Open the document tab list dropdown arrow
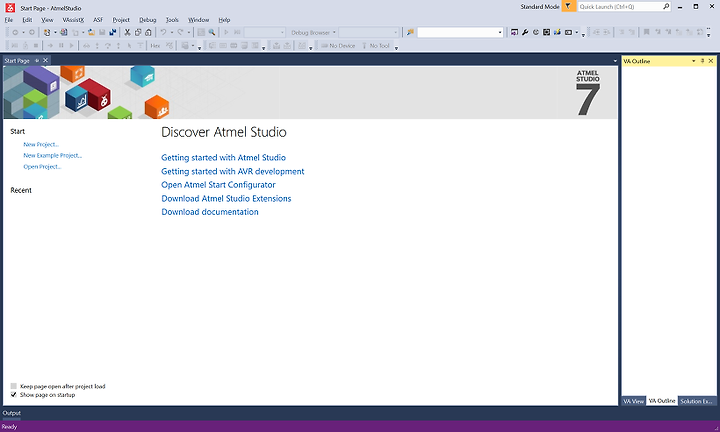720x432 pixels. [x=615, y=61]
